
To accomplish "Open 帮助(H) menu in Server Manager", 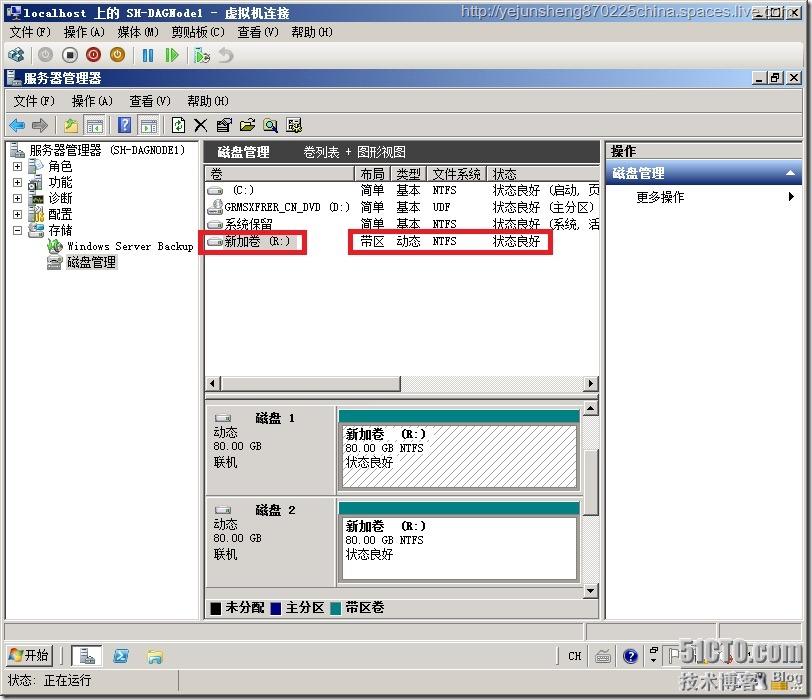I will coord(208,101).
